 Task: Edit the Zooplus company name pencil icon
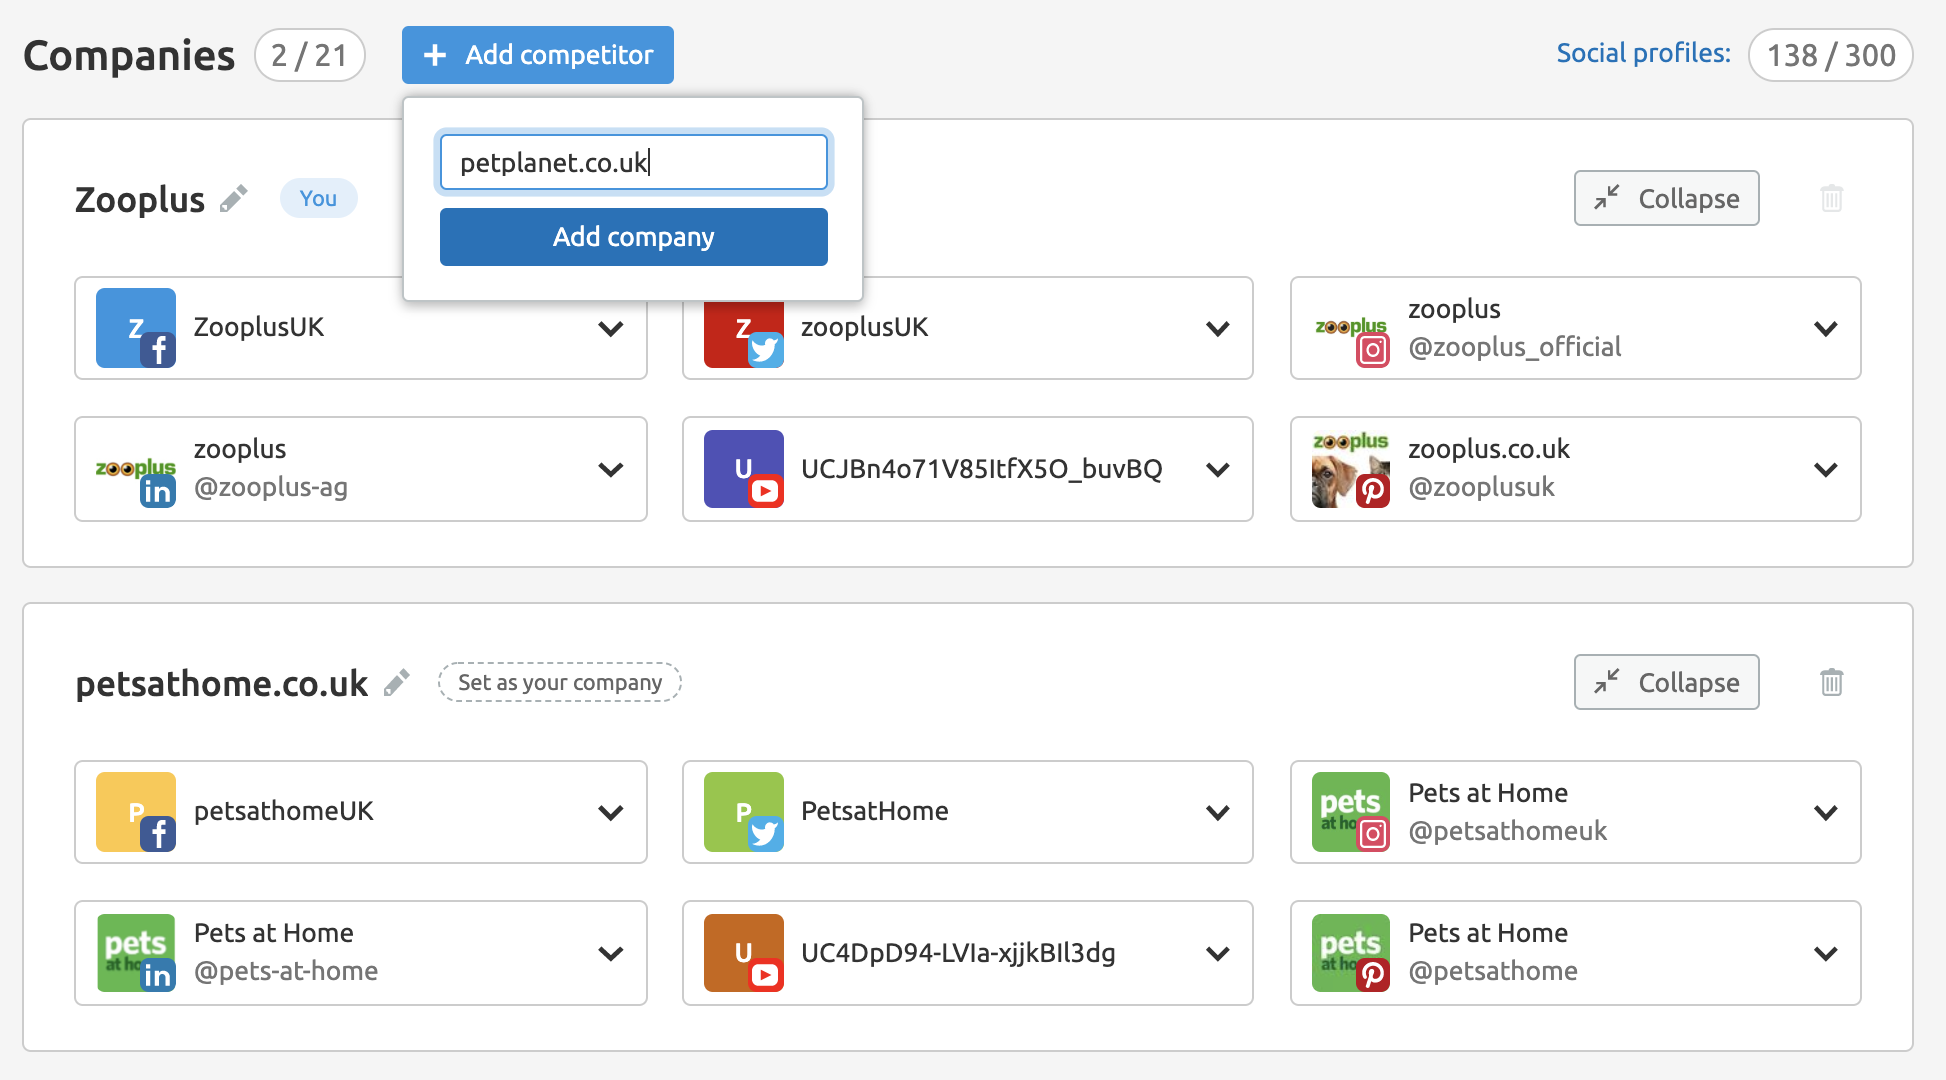234,198
